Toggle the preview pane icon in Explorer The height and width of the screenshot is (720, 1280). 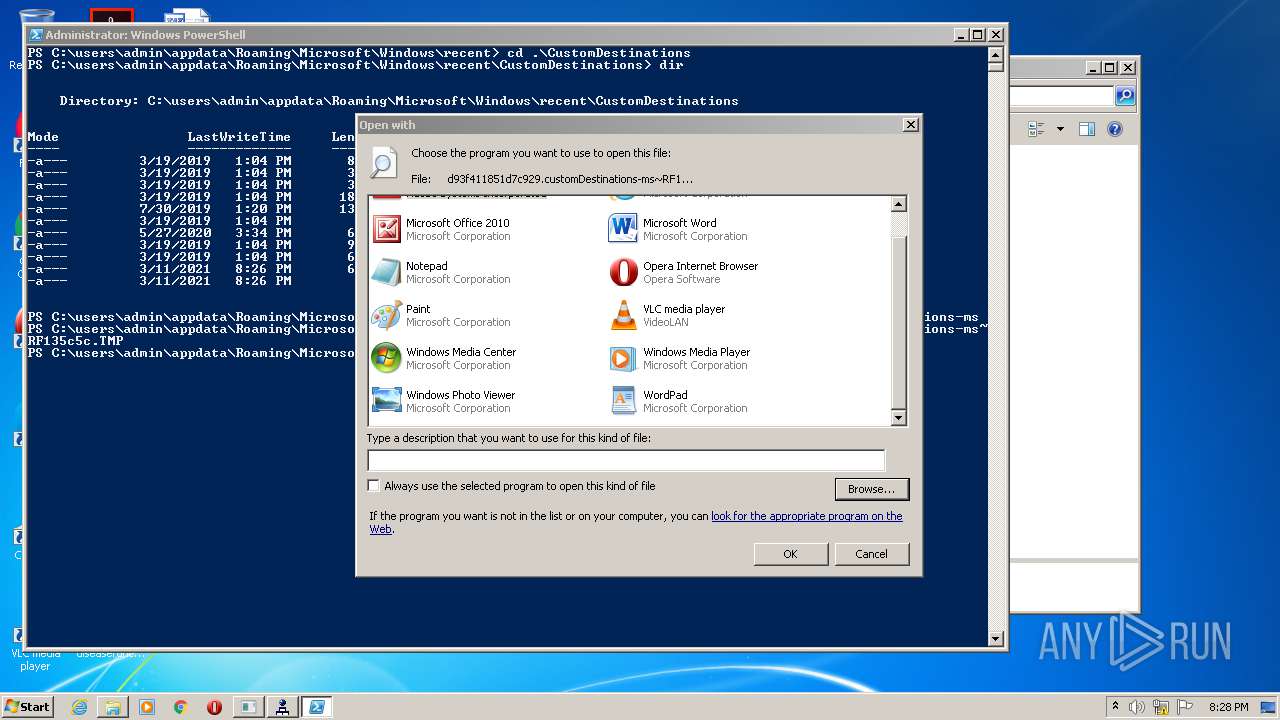(x=1087, y=129)
